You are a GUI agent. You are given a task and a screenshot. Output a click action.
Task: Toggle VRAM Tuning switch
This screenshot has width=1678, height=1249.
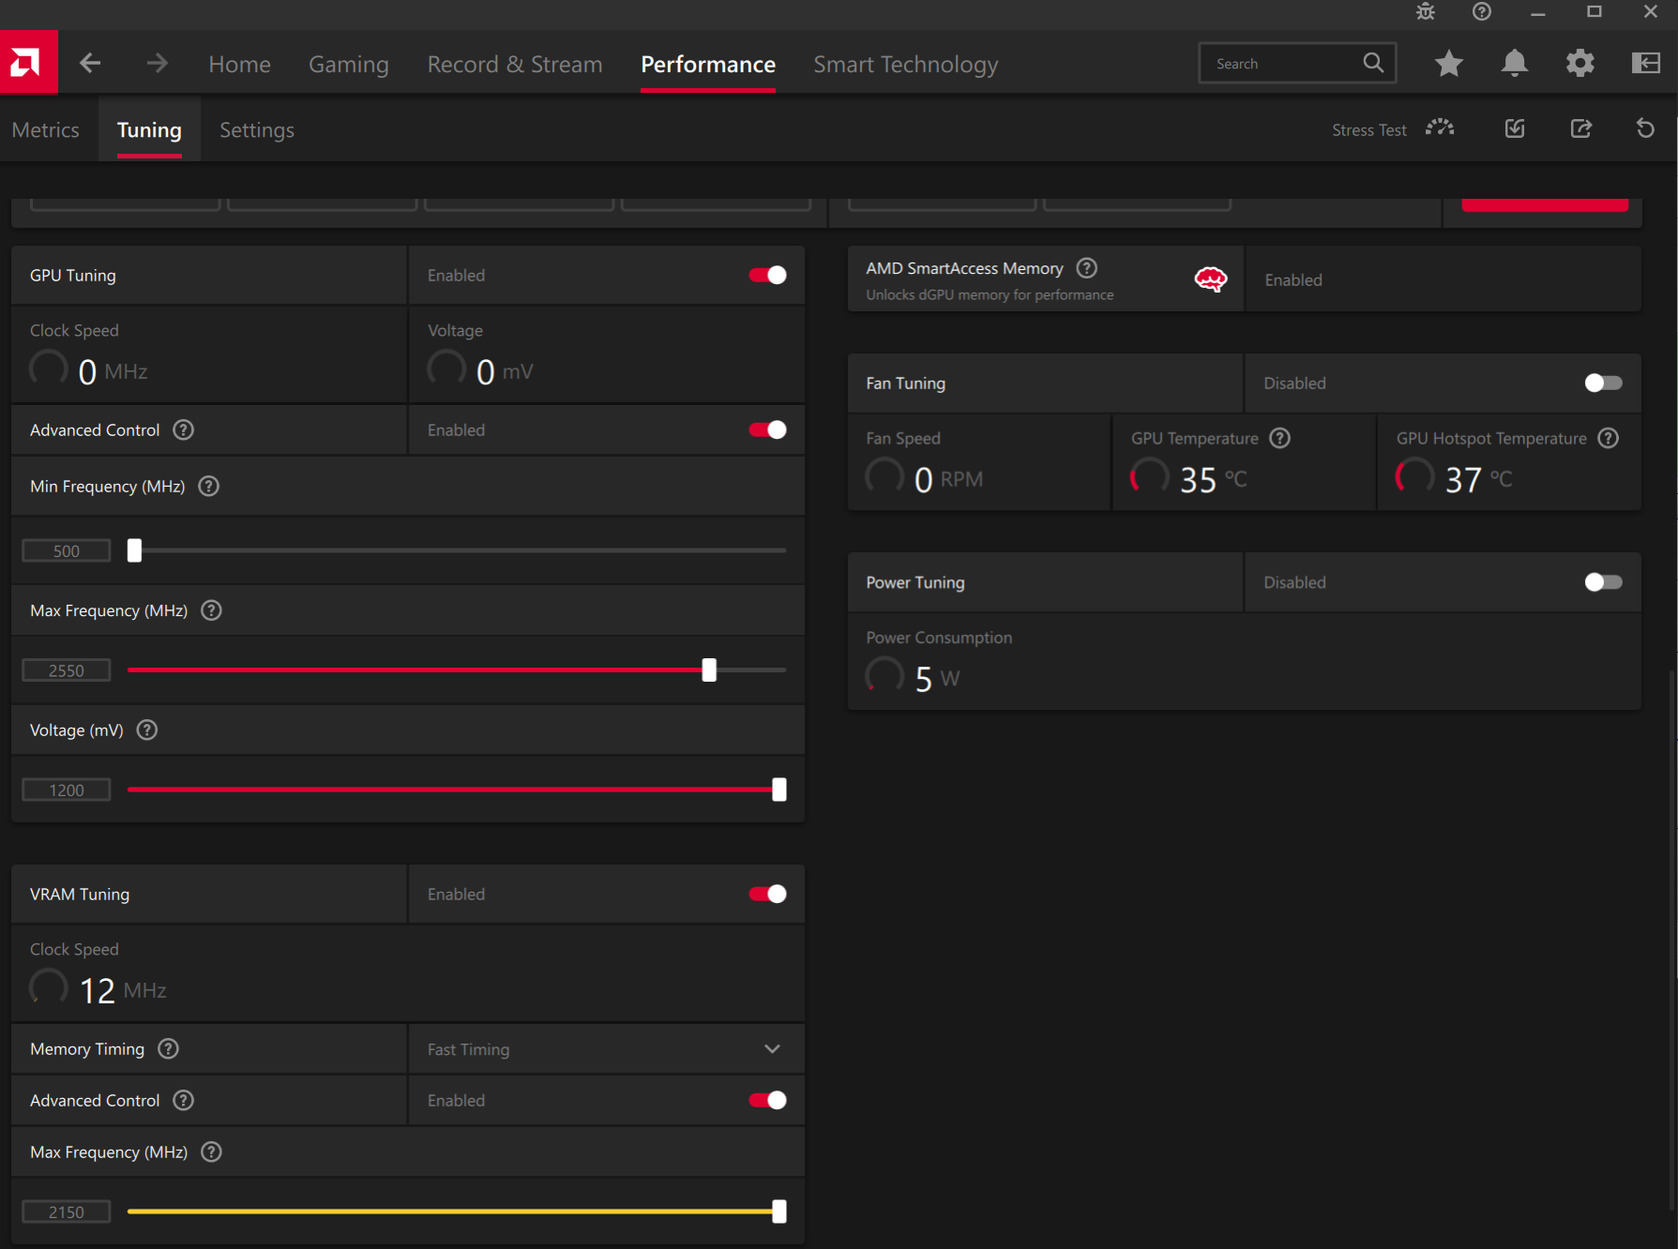click(768, 894)
